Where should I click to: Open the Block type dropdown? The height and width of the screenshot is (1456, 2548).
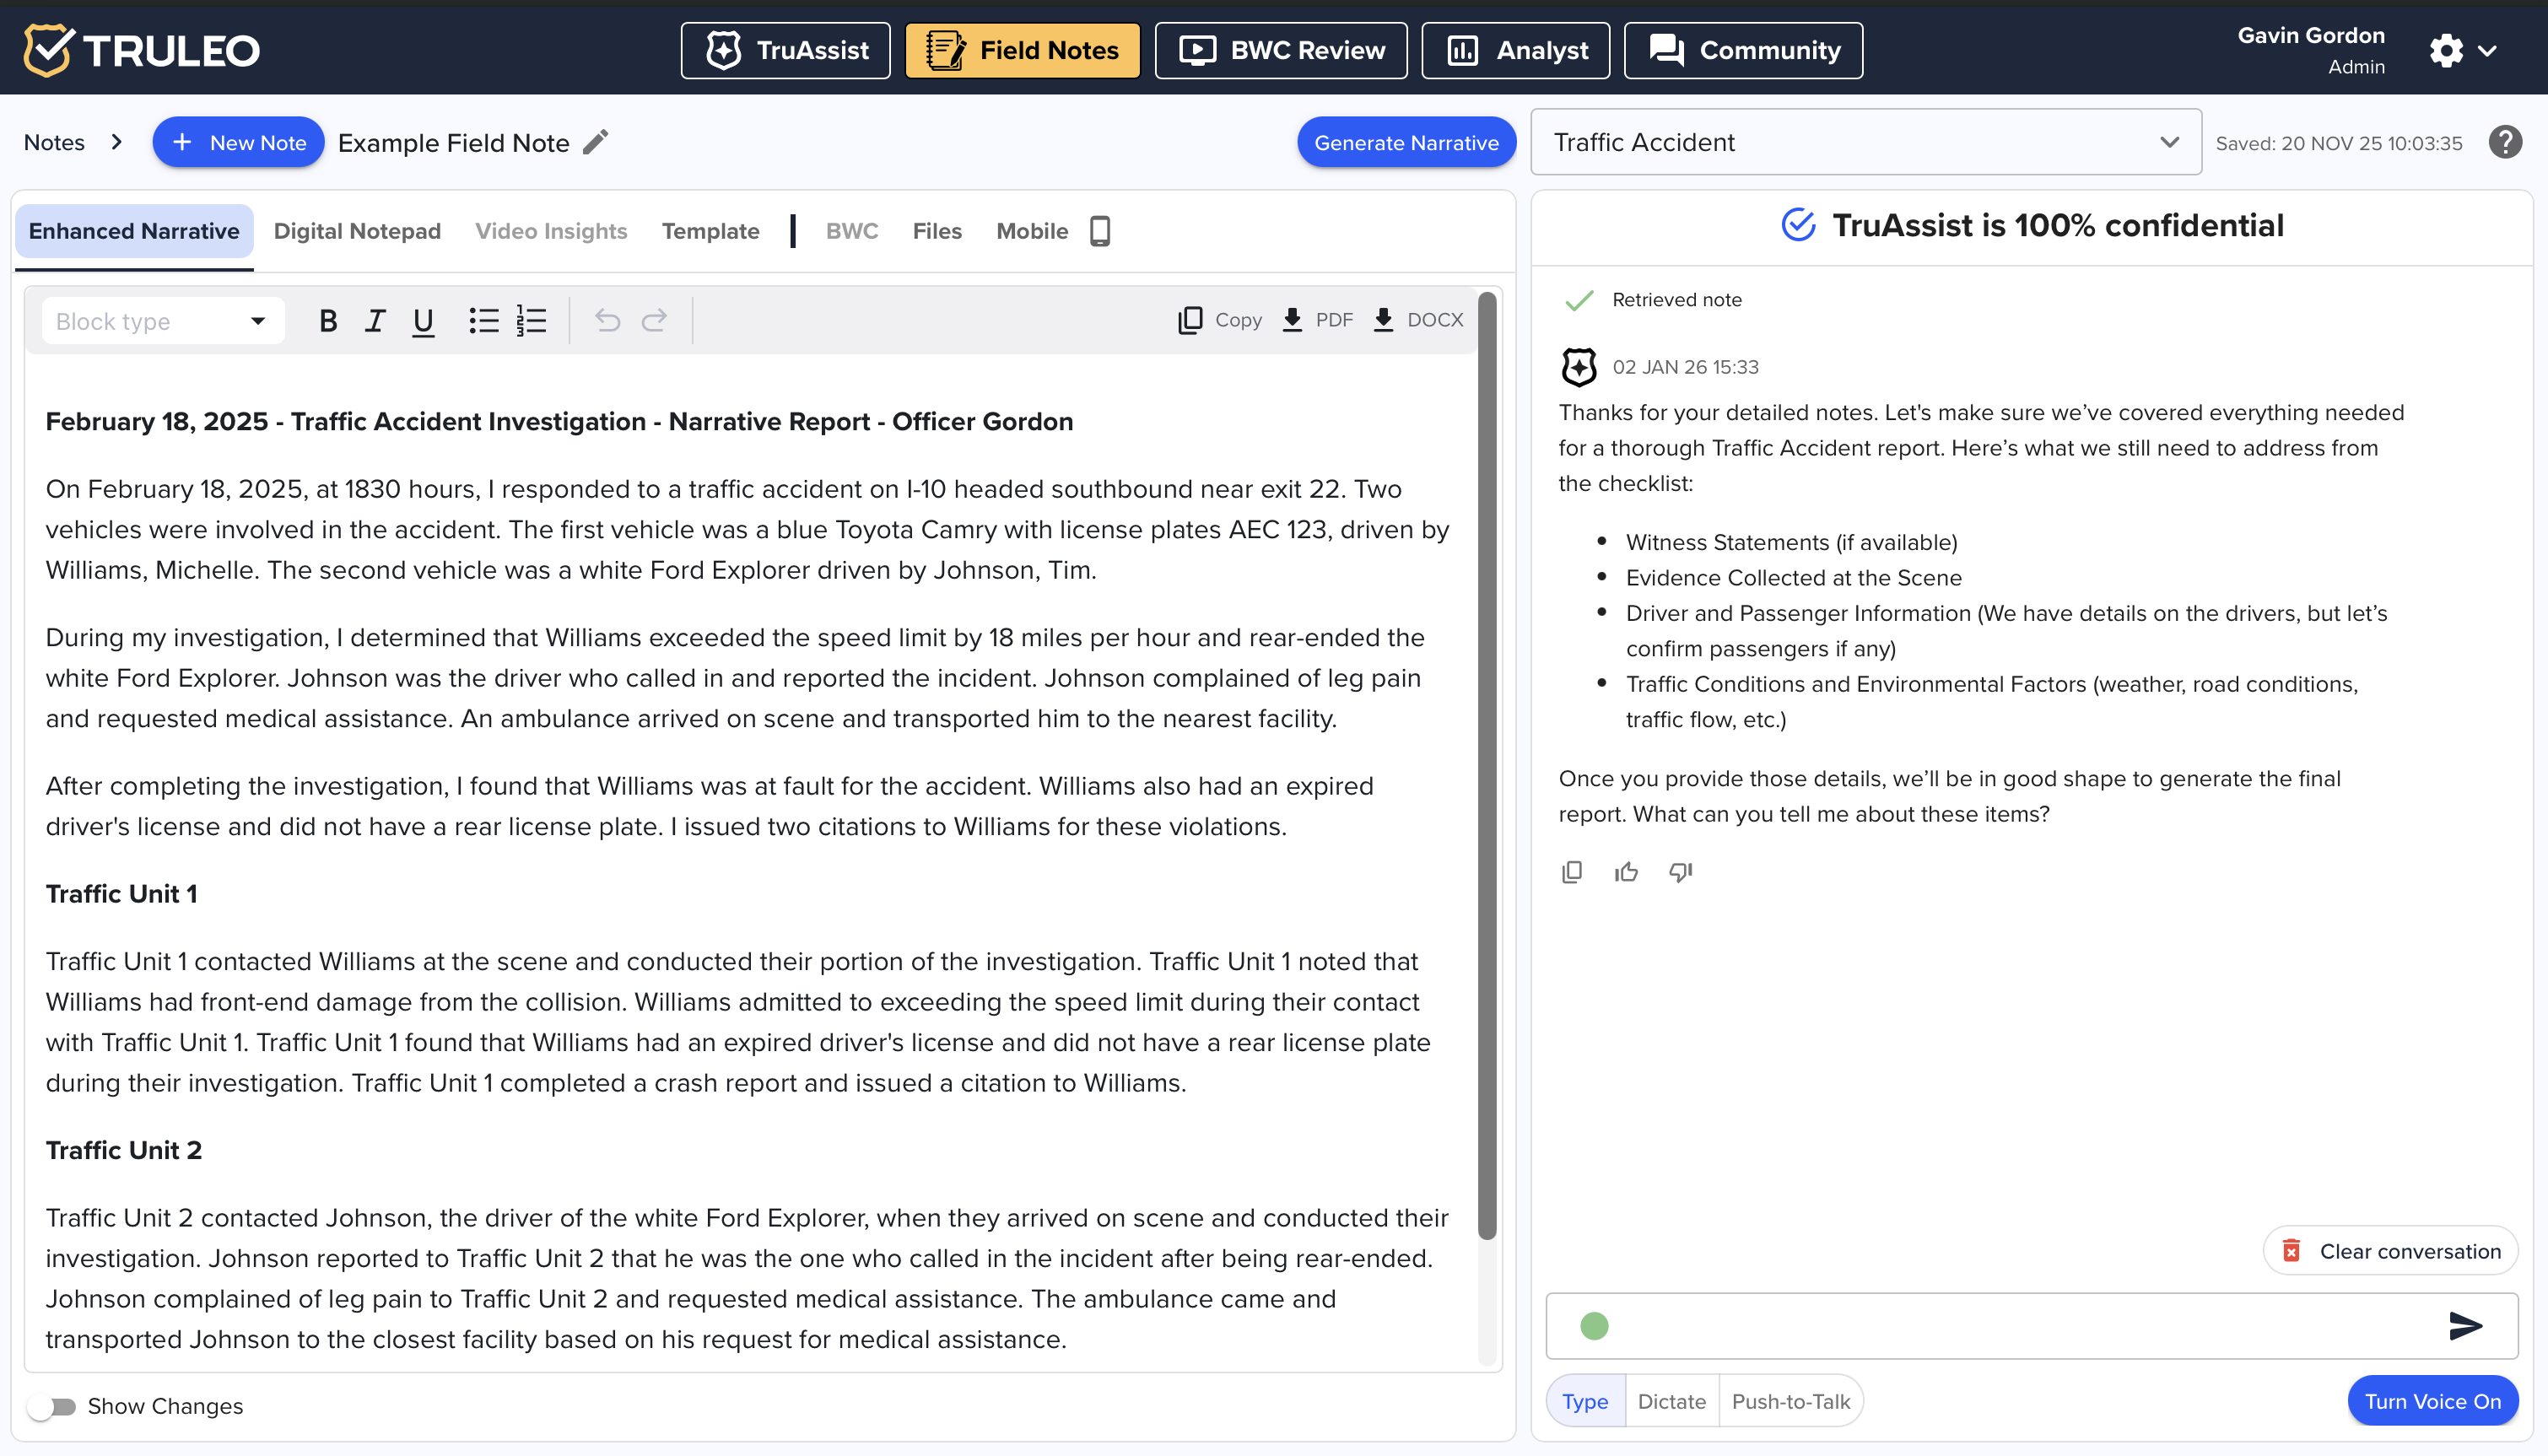coord(161,321)
